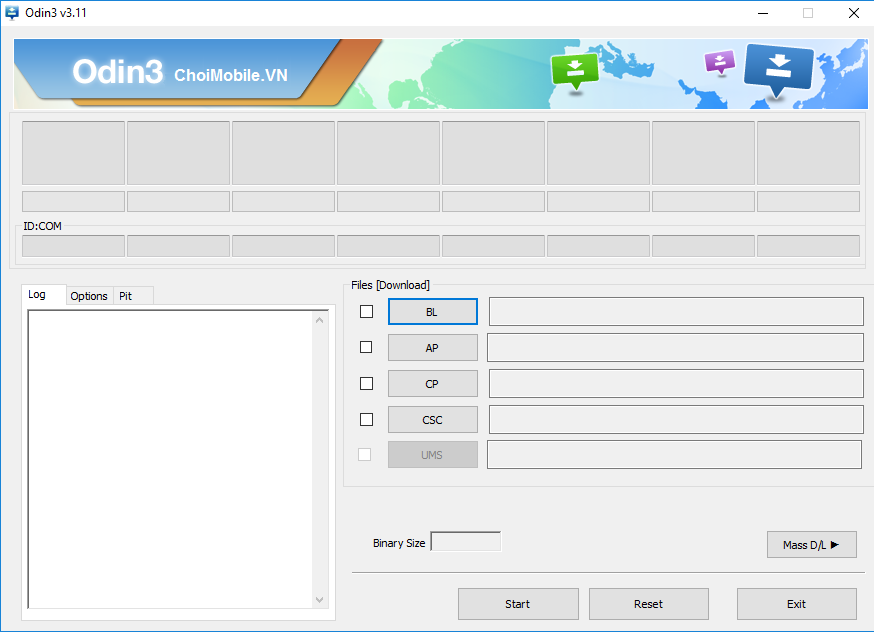
Task: Tick the AP file checkbox
Action: tap(366, 347)
